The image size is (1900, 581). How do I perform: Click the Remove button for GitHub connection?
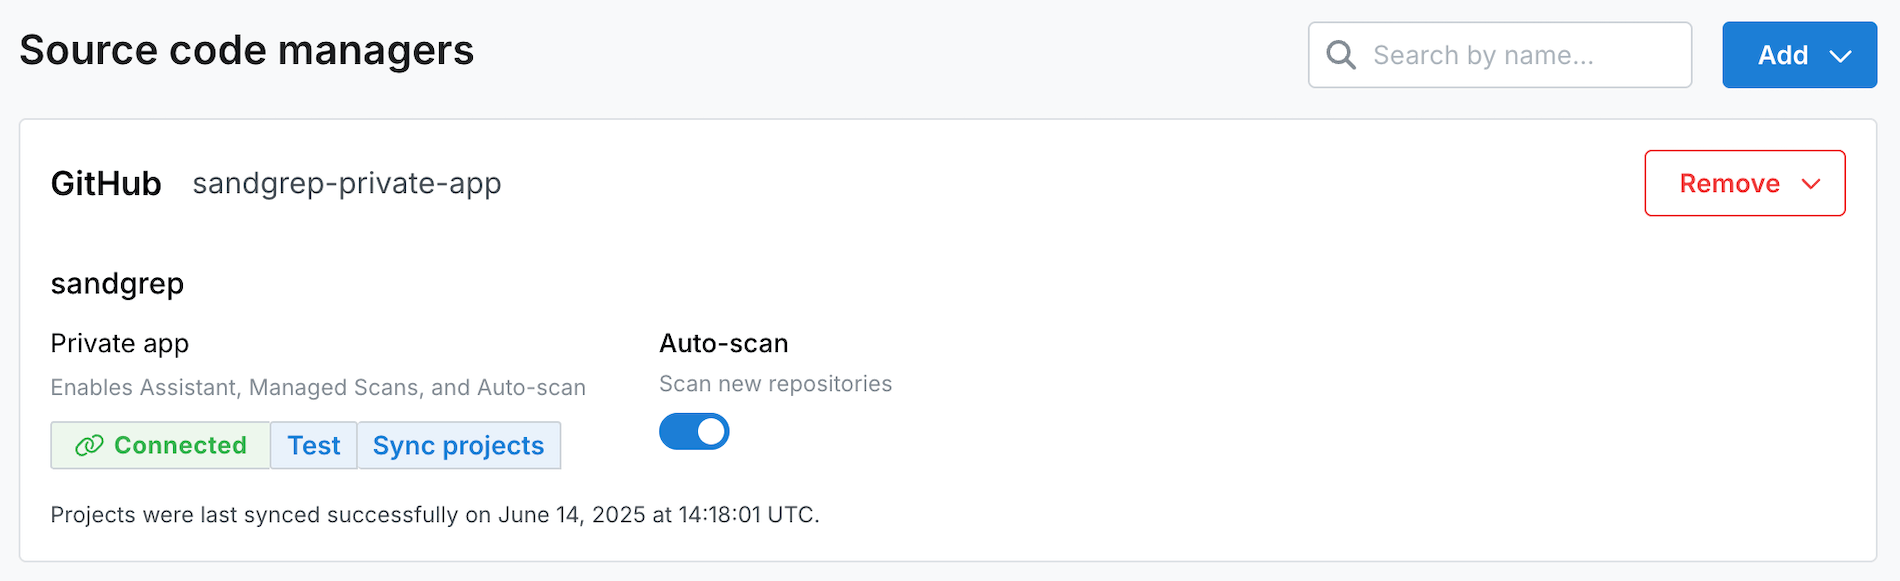pyautogui.click(x=1729, y=183)
